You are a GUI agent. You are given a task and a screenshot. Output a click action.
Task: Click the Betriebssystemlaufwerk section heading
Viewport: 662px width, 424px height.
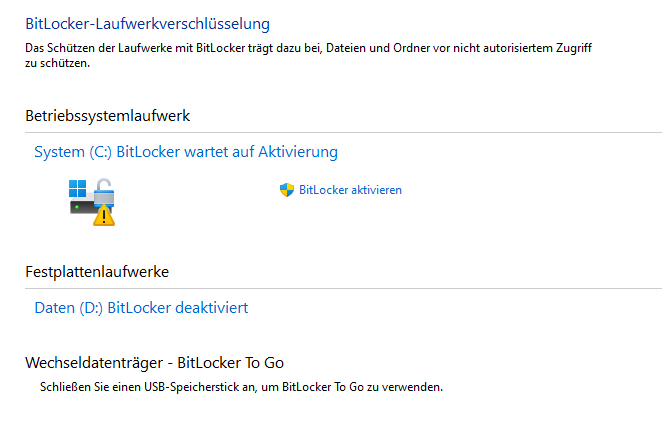point(108,116)
